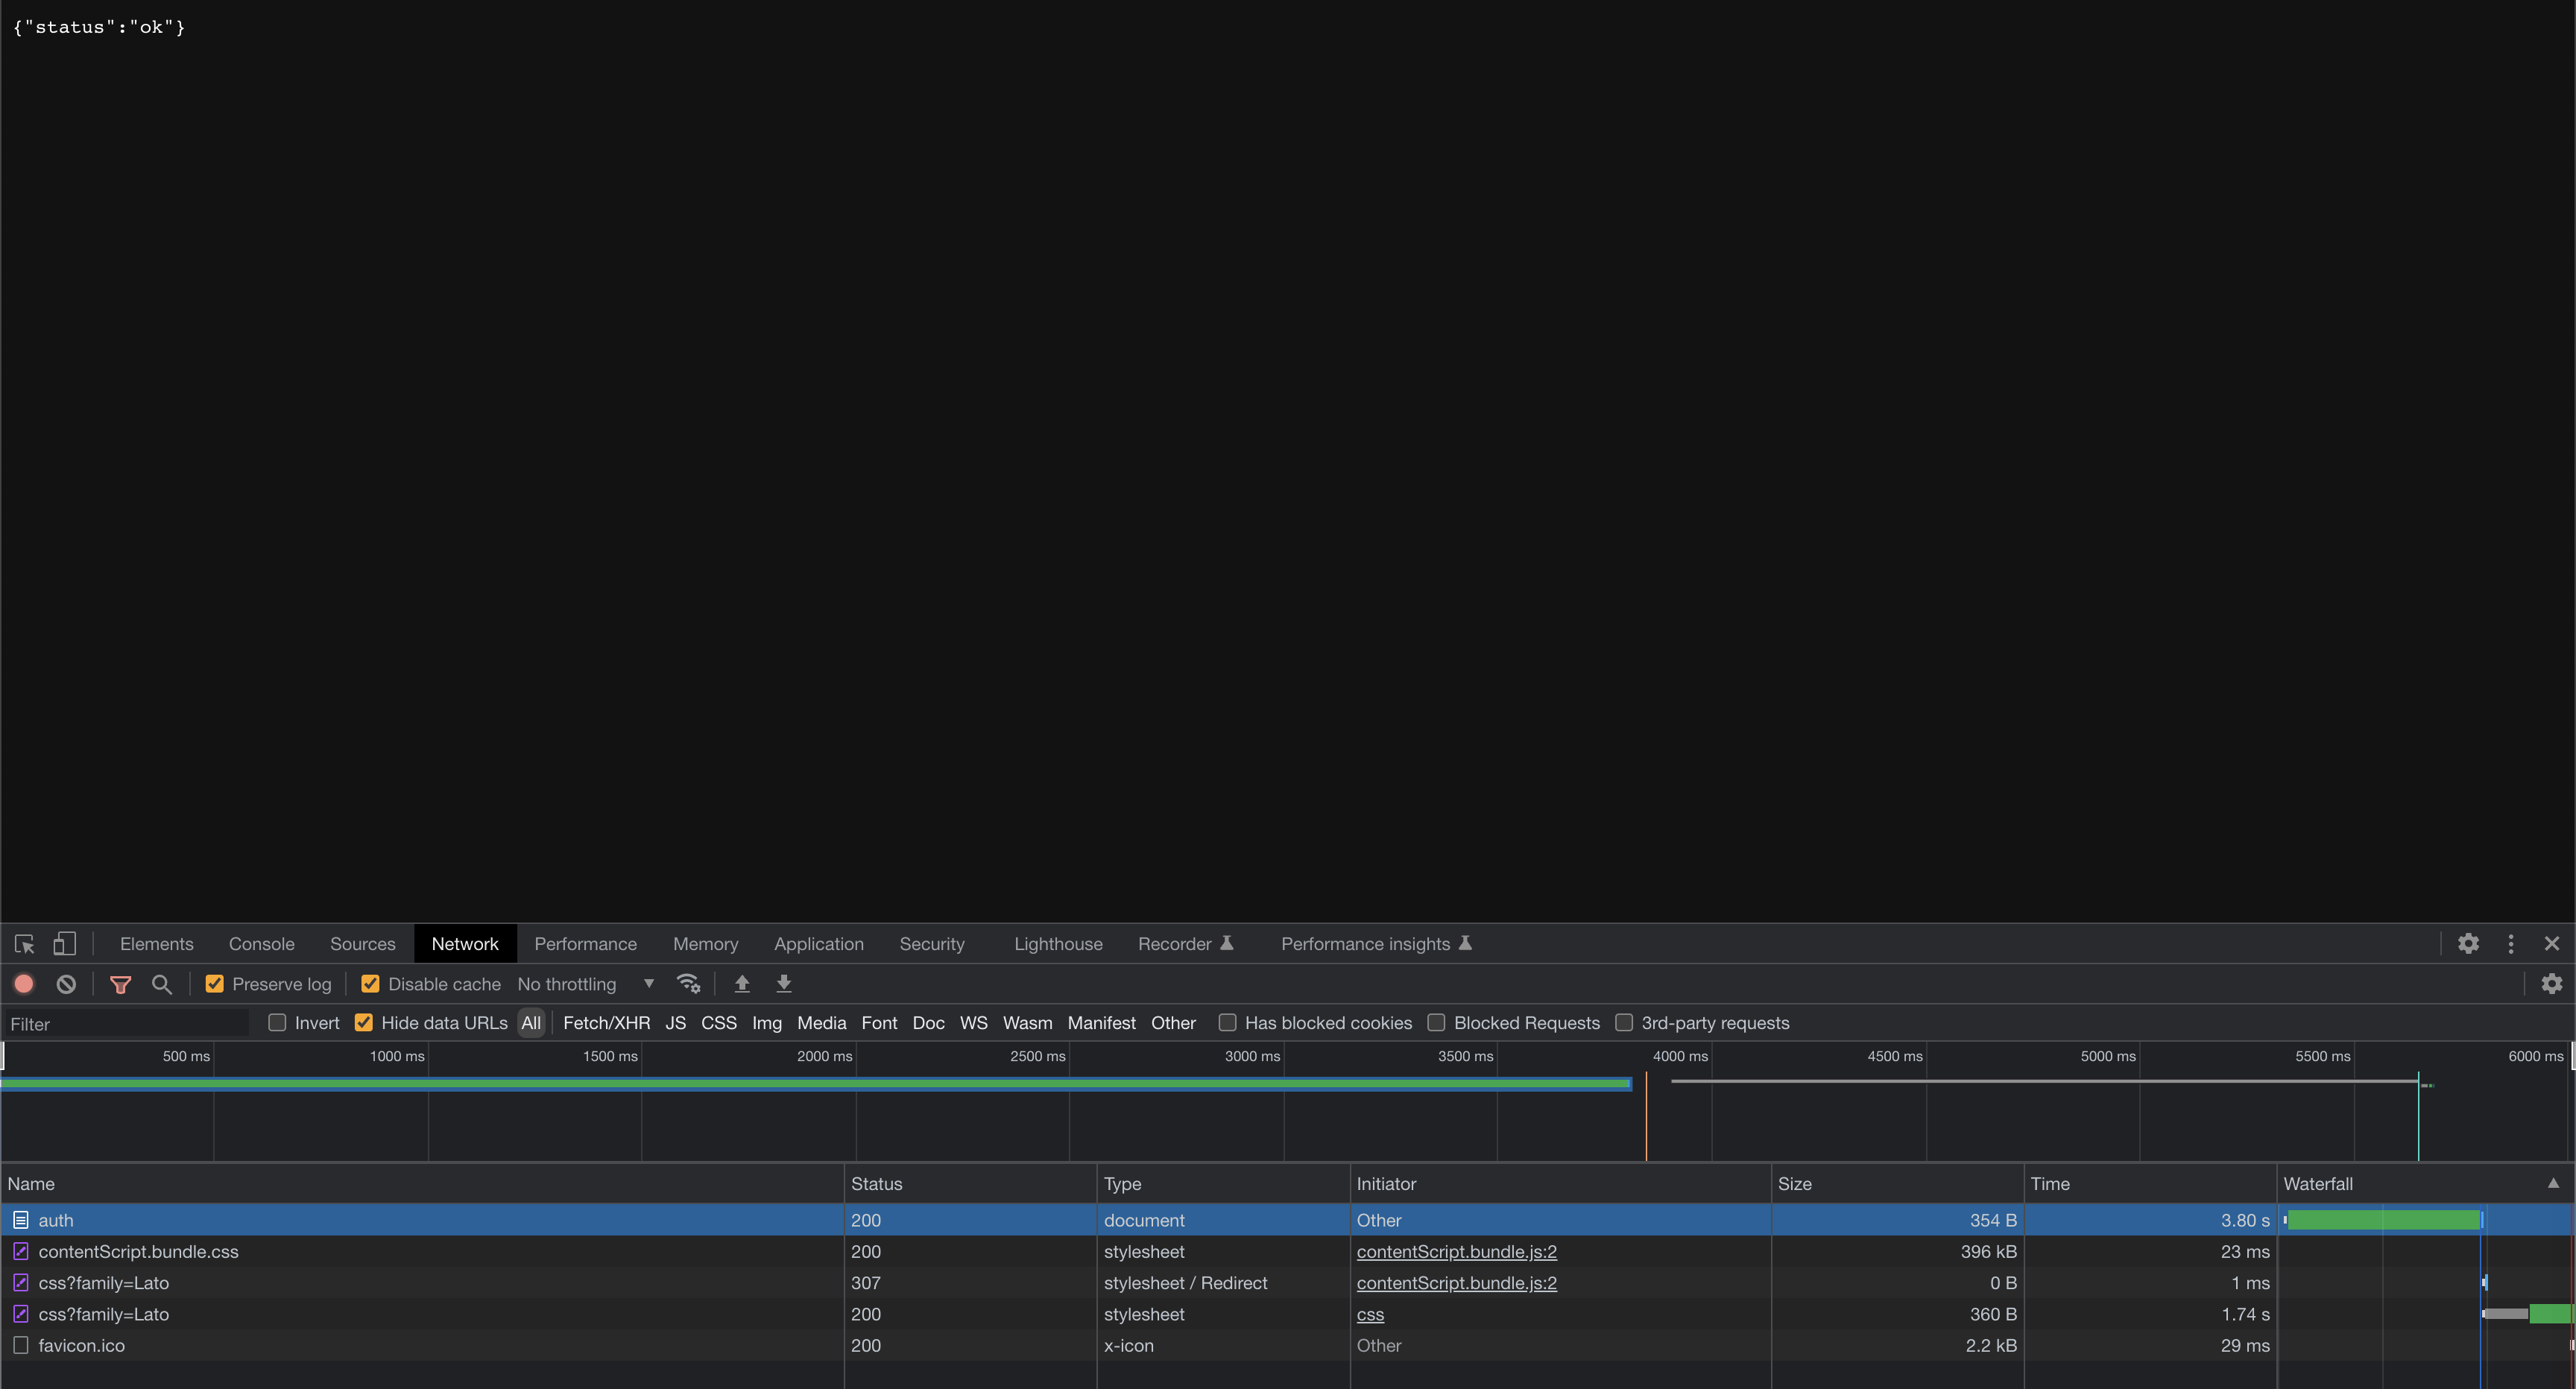Click the inspect element picker icon
Screen dimensions: 2576x1389
(x=25, y=943)
